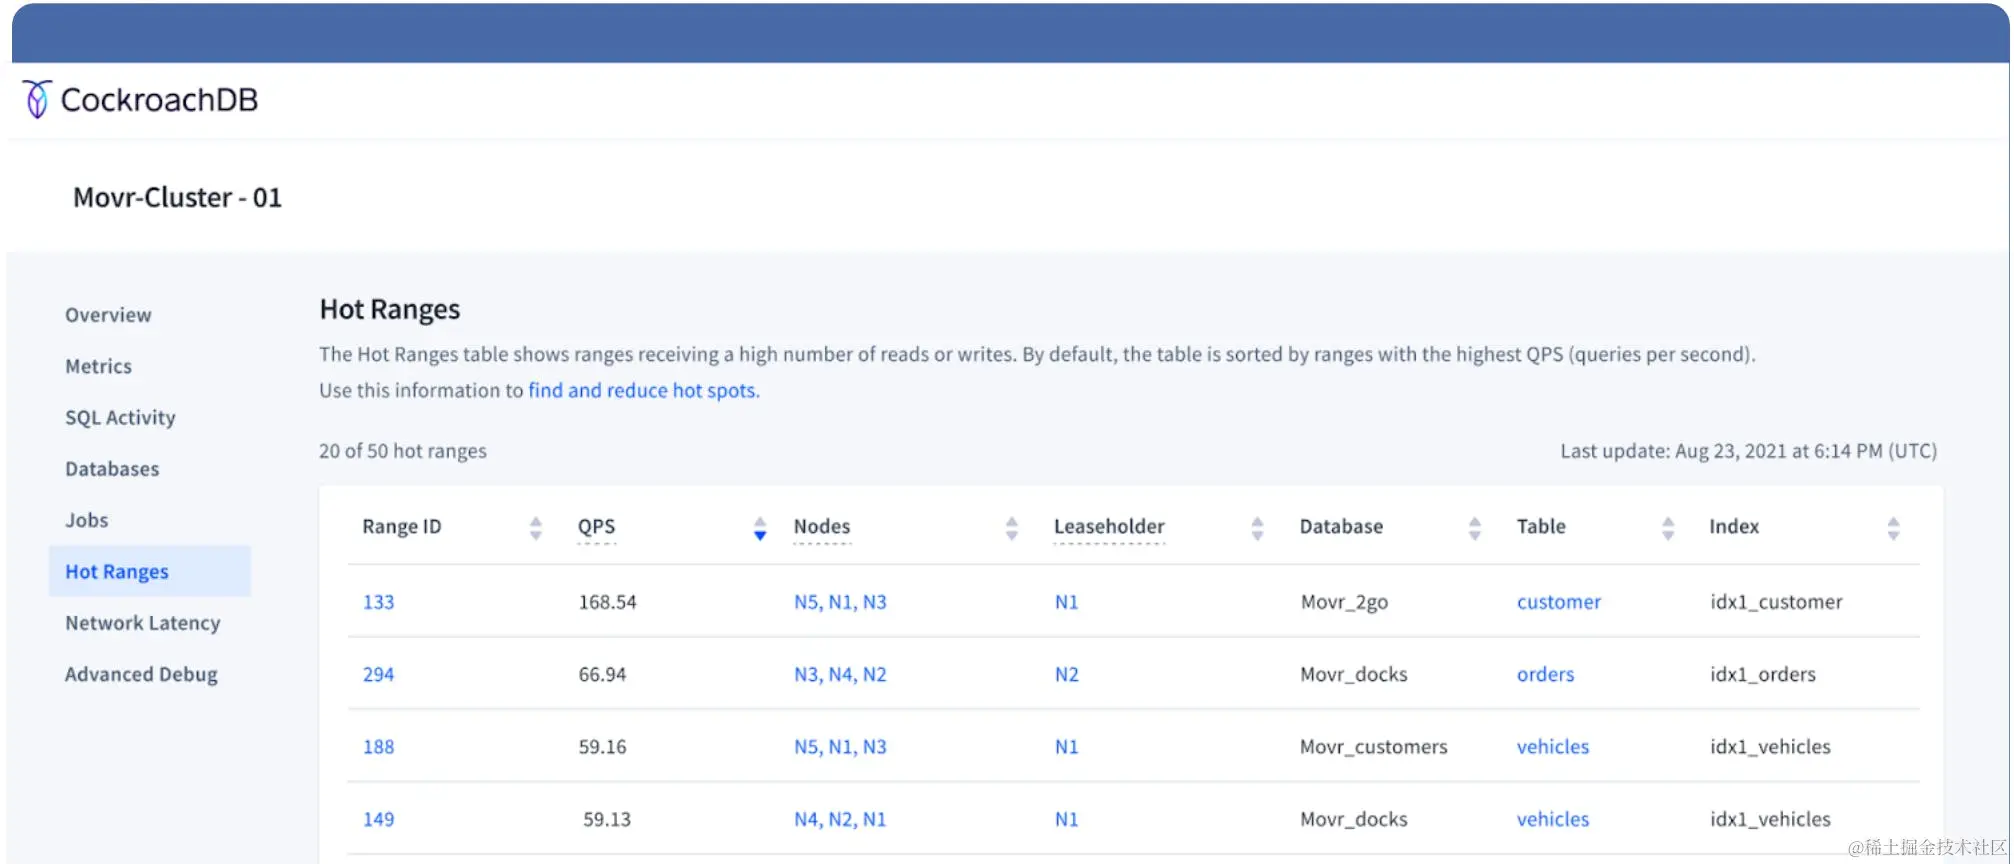Click nodes N3, N4, N2 link
This screenshot has height=864, width=2014.
[x=840, y=674]
